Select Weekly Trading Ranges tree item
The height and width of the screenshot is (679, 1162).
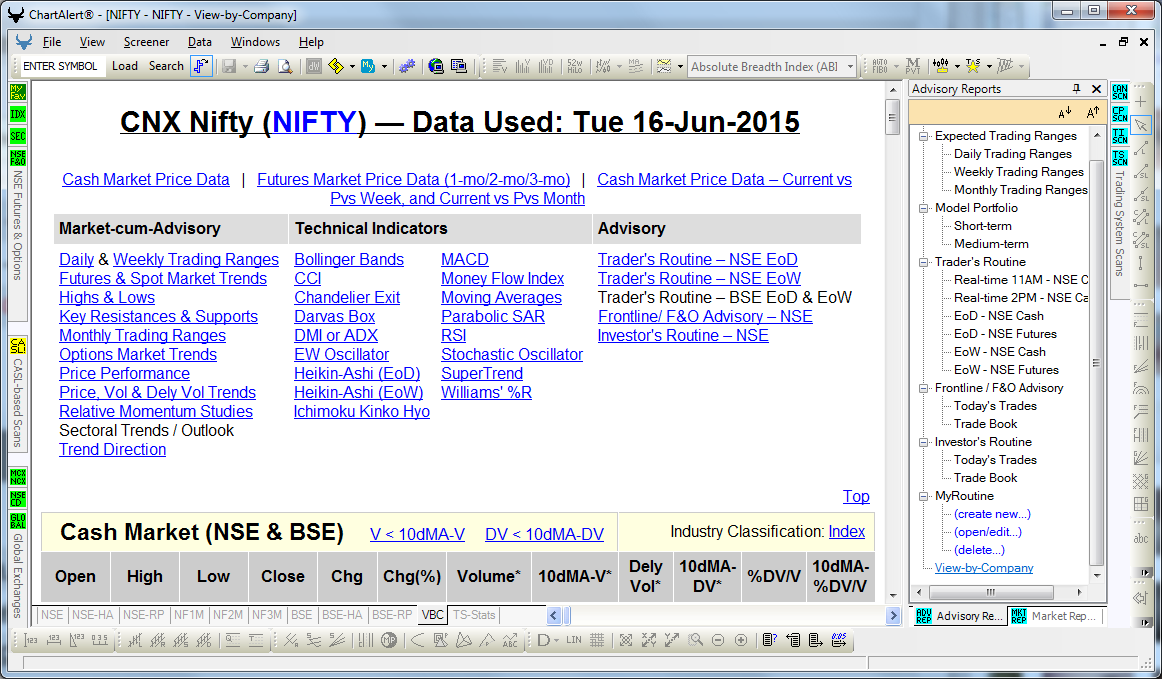click(x=1018, y=172)
